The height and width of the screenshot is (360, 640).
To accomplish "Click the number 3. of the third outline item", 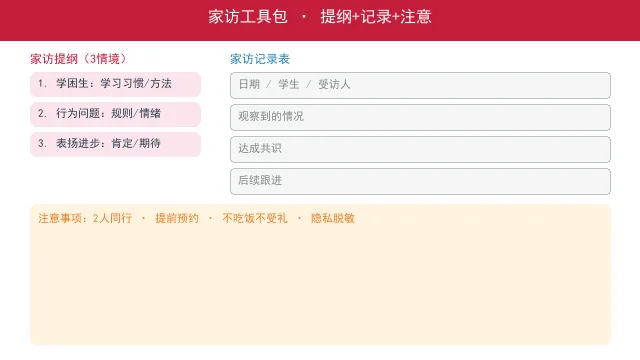I will click(x=42, y=144).
